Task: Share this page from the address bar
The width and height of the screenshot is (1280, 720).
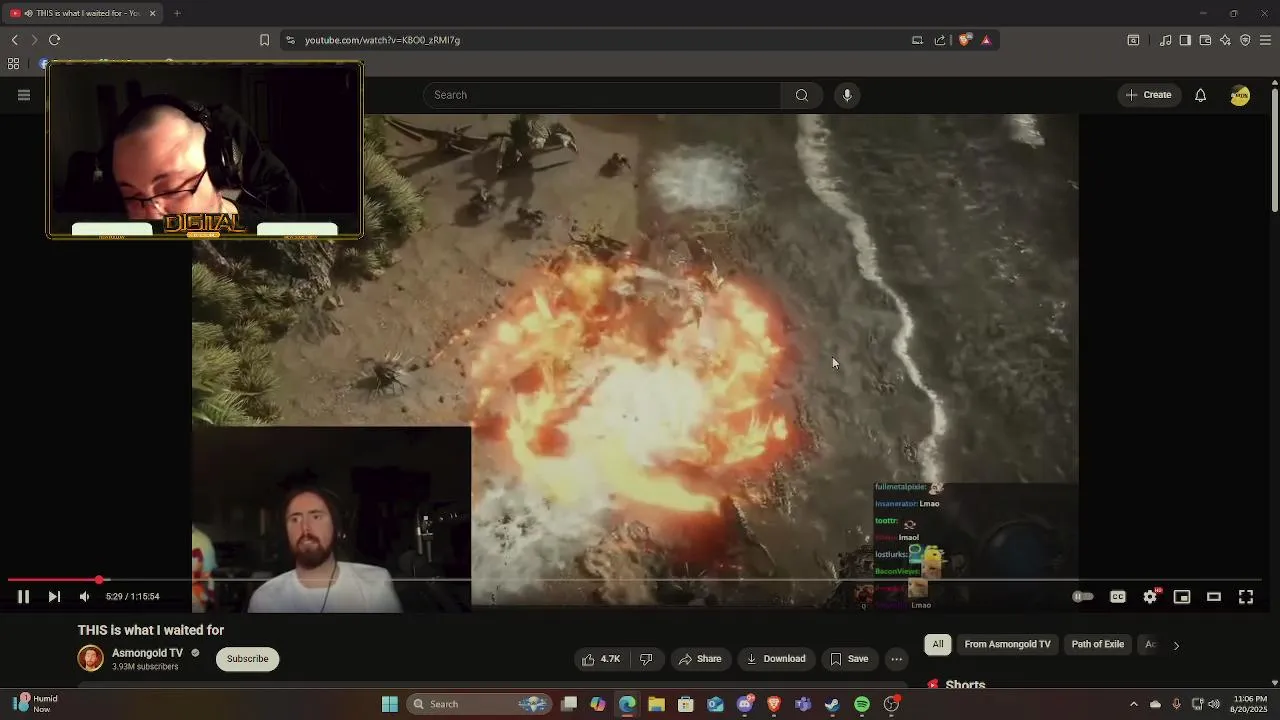Action: pyautogui.click(x=940, y=40)
